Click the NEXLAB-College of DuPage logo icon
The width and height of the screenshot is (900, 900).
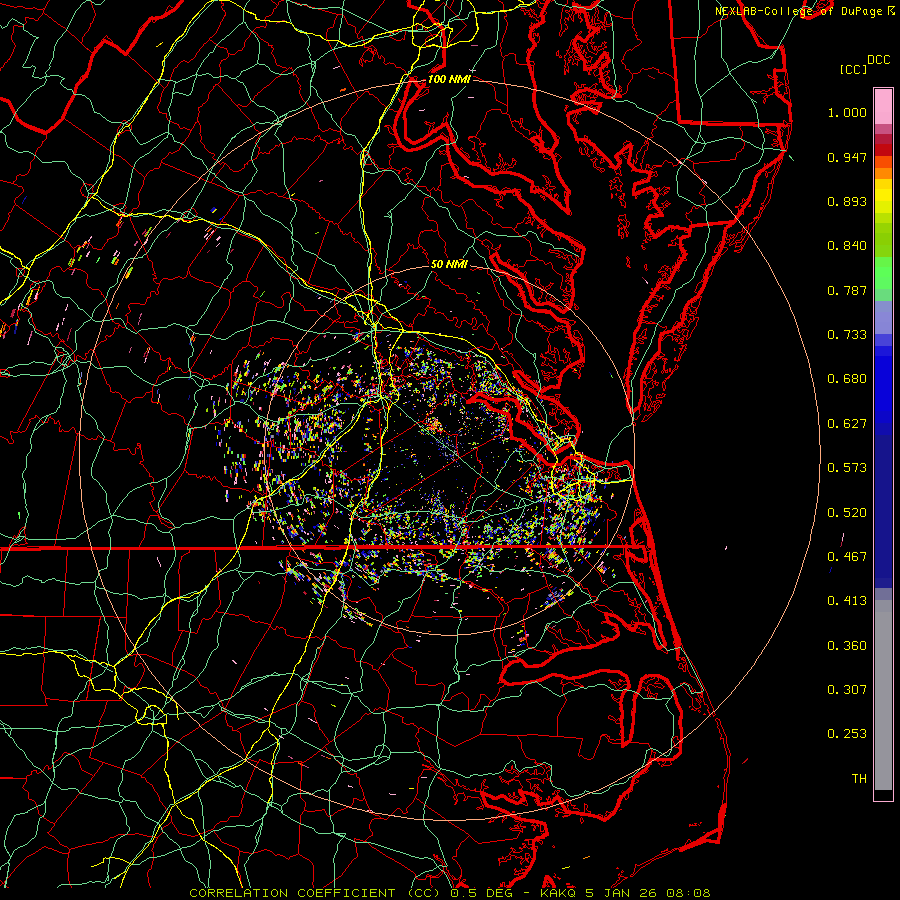click(892, 11)
